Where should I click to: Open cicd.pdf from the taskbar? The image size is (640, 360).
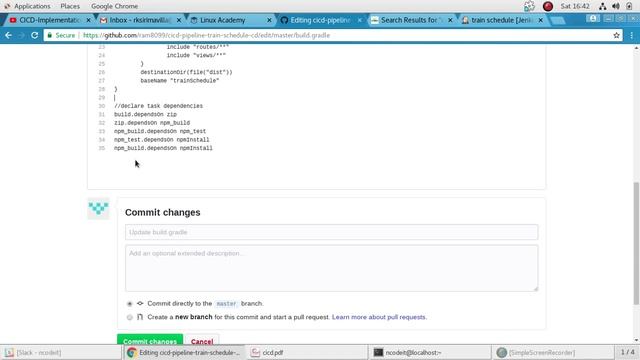click(x=307, y=352)
